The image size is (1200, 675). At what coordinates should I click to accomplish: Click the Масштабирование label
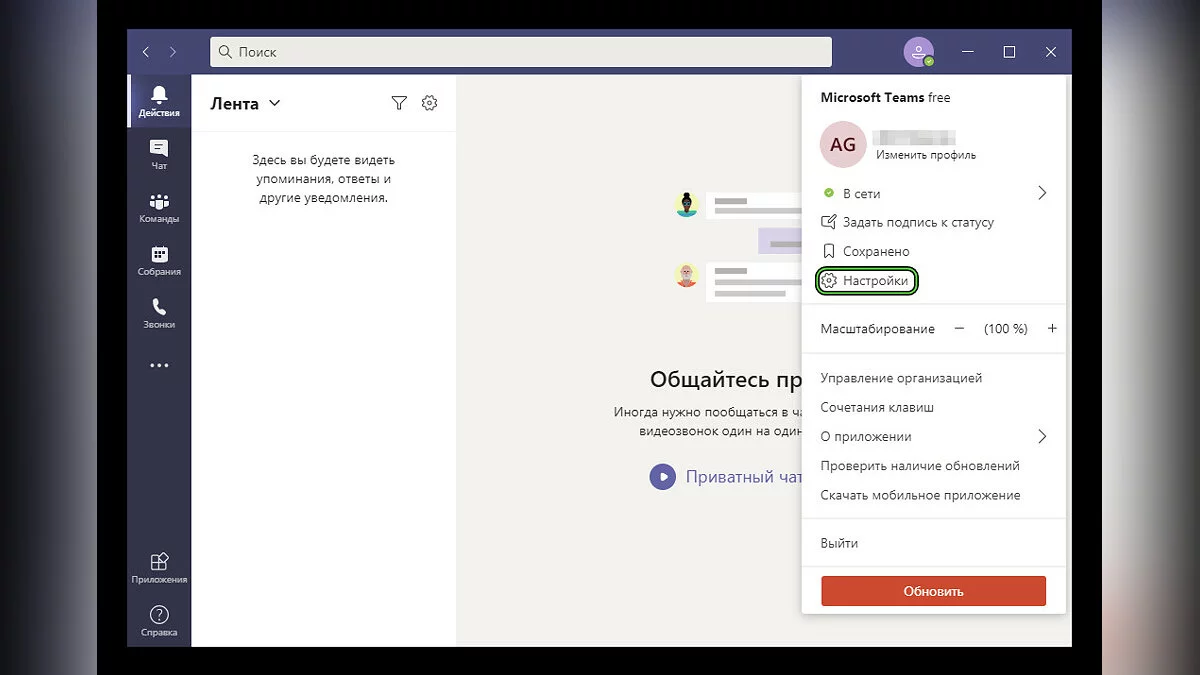coord(877,328)
